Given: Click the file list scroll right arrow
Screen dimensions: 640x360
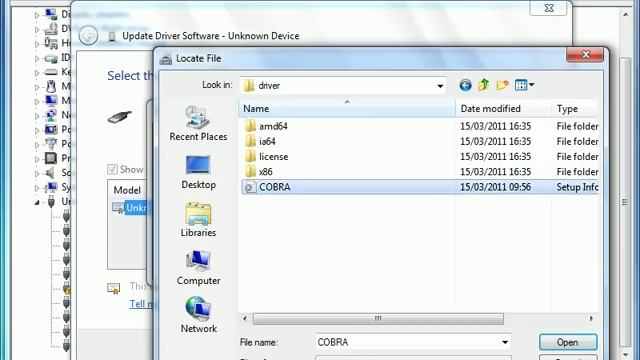Looking at the screenshot, I should [x=591, y=318].
